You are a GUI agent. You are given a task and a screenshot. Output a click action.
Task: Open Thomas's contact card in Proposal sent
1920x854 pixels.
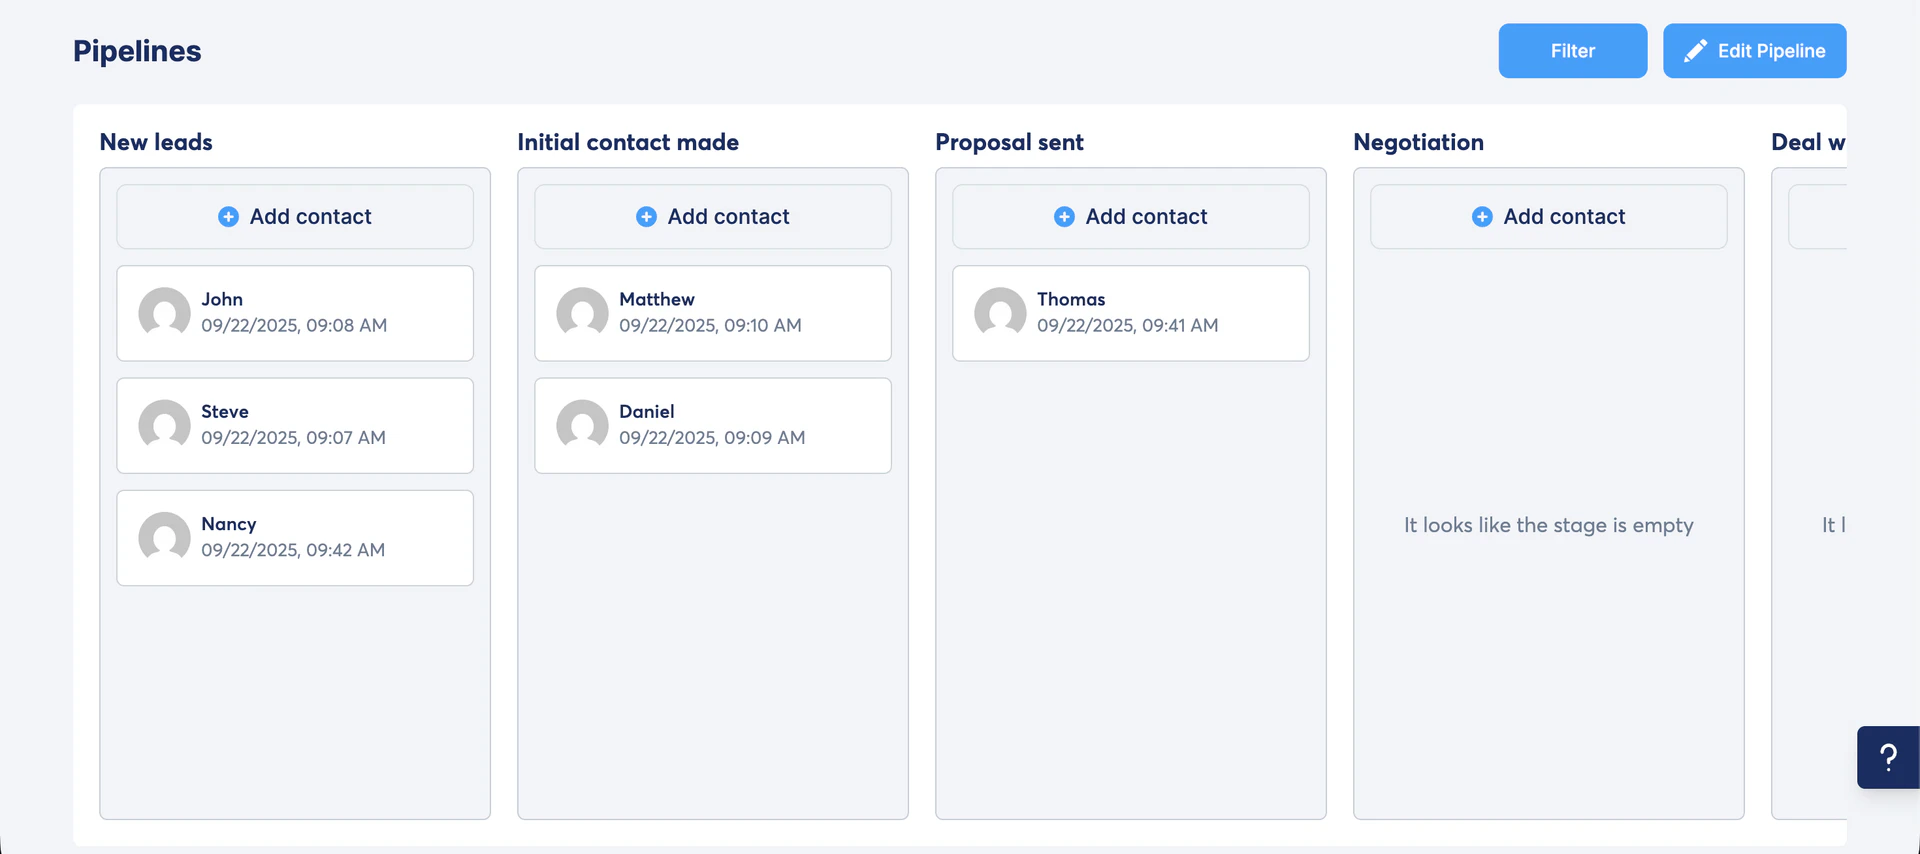1130,313
